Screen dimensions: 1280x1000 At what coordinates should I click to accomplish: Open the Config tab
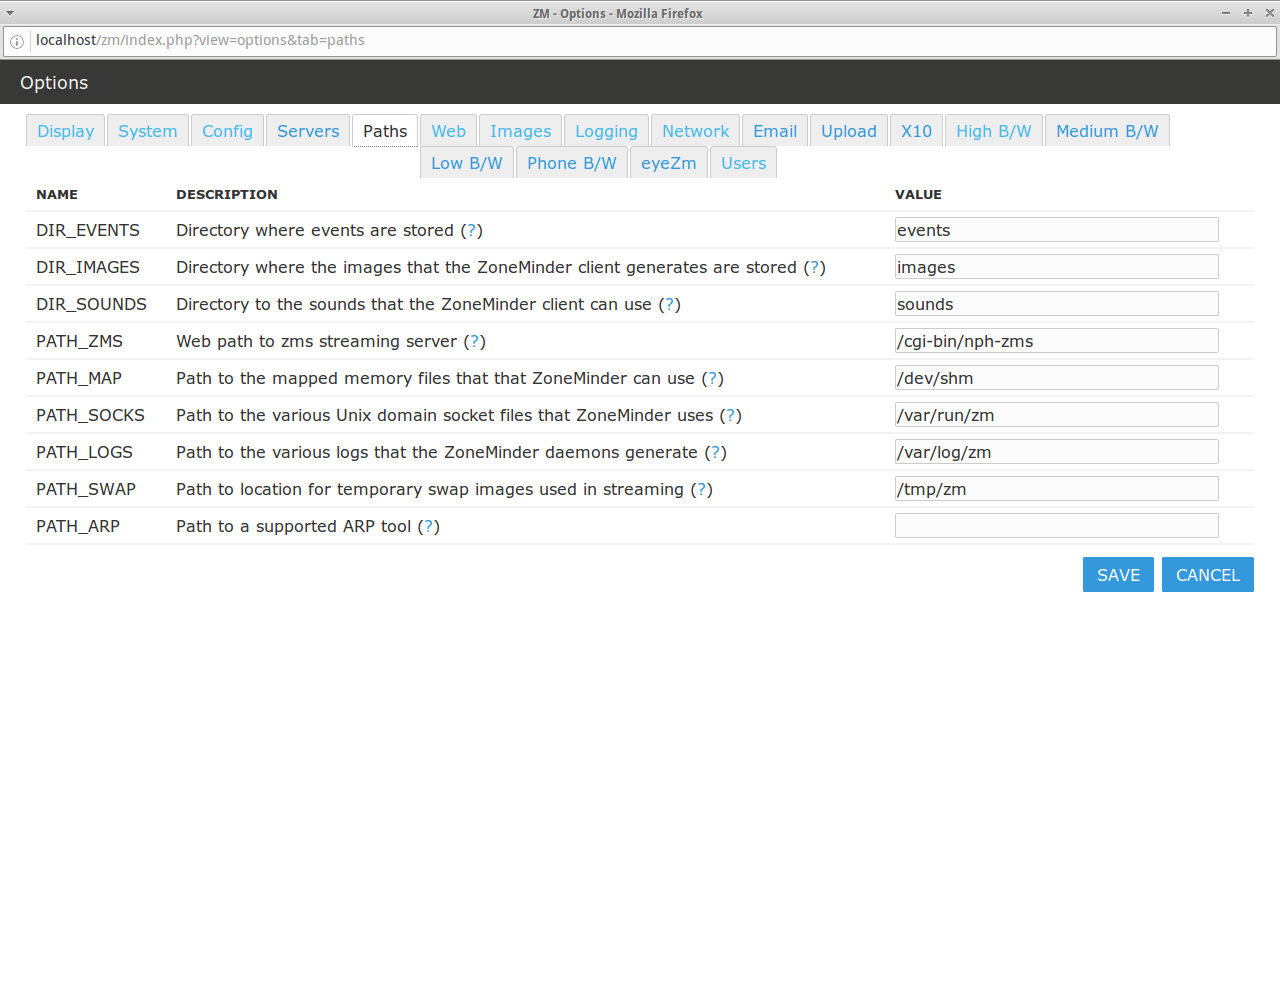pyautogui.click(x=228, y=131)
